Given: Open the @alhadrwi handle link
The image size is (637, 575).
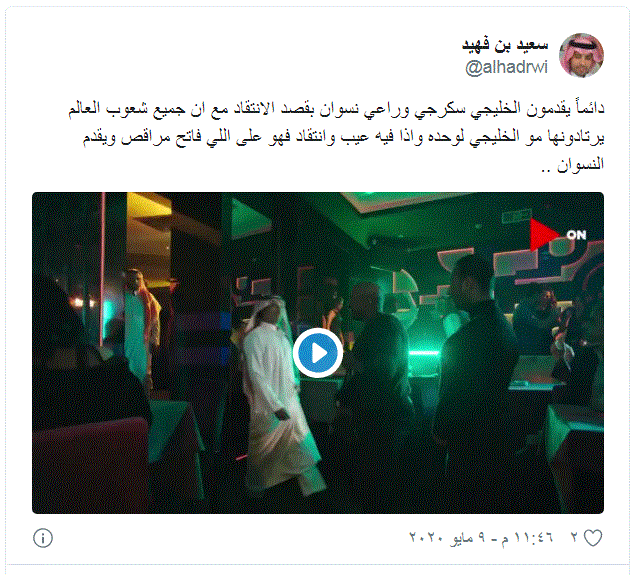Looking at the screenshot, I should (506, 67).
